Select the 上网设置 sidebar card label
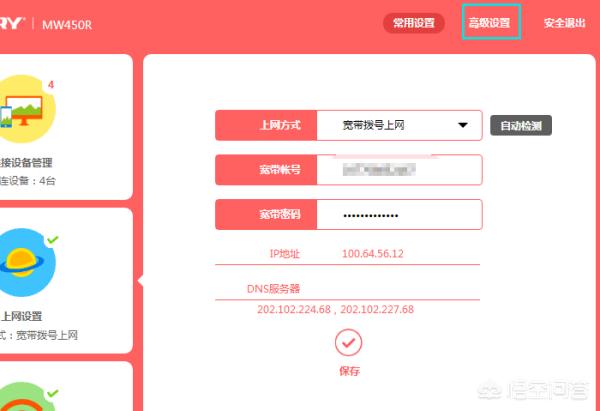The height and width of the screenshot is (411, 600). click(22, 316)
